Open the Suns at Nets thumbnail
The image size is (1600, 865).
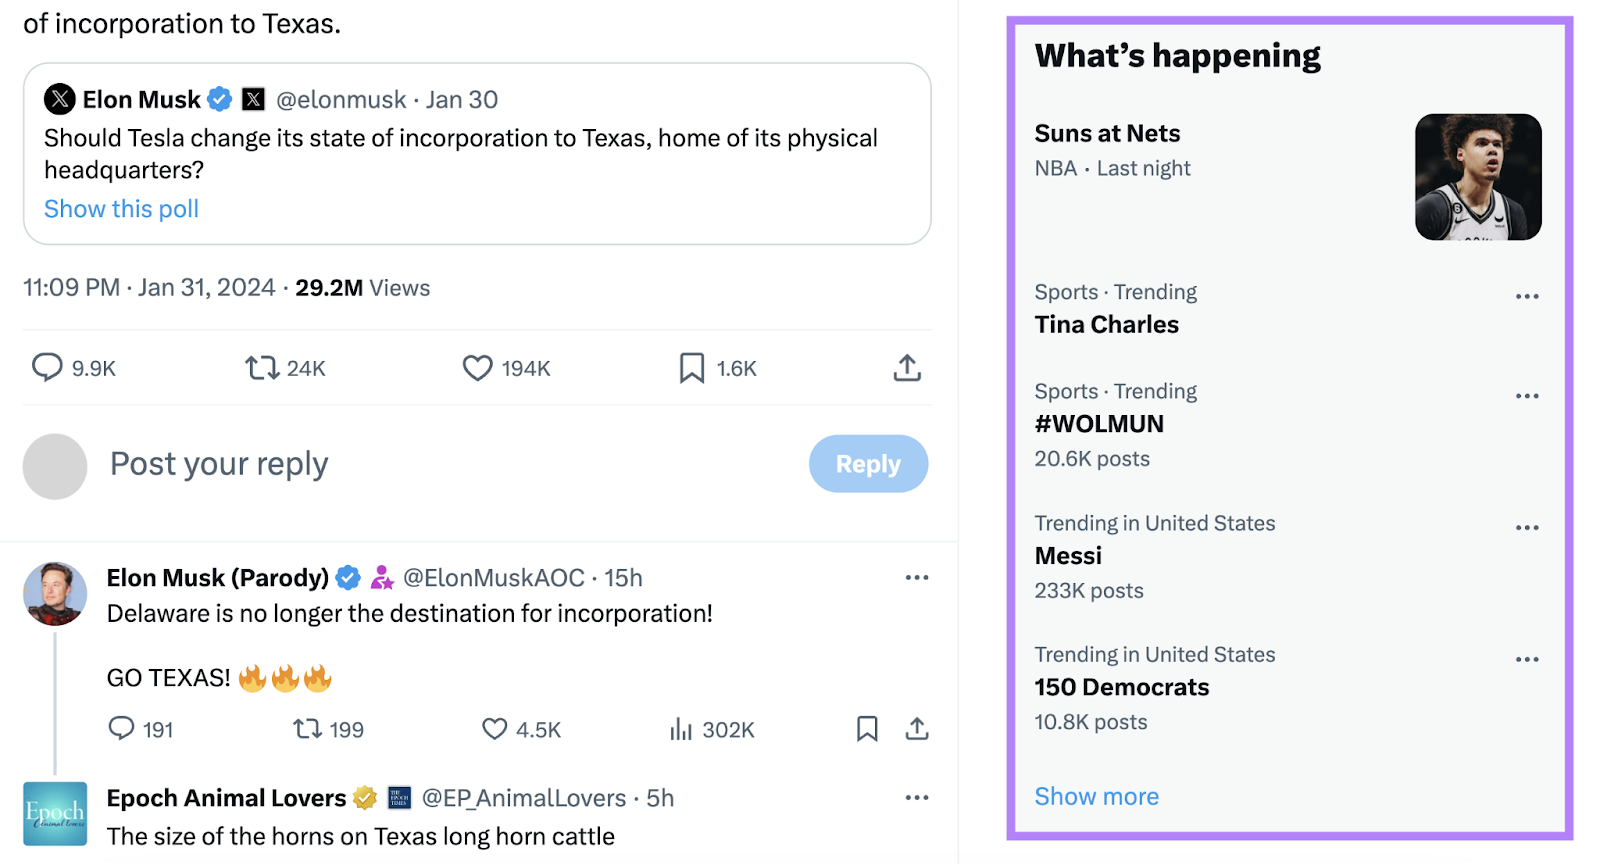click(1478, 177)
